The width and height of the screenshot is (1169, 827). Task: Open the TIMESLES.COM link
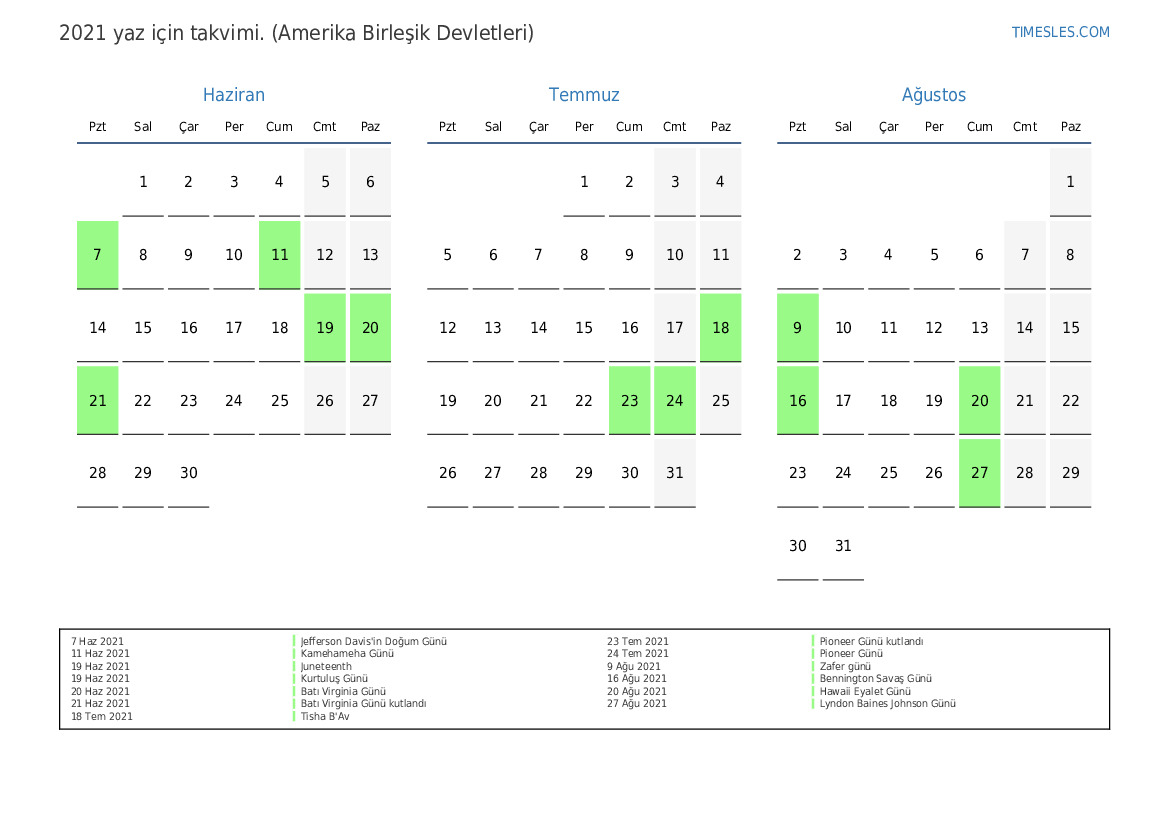pos(1060,32)
